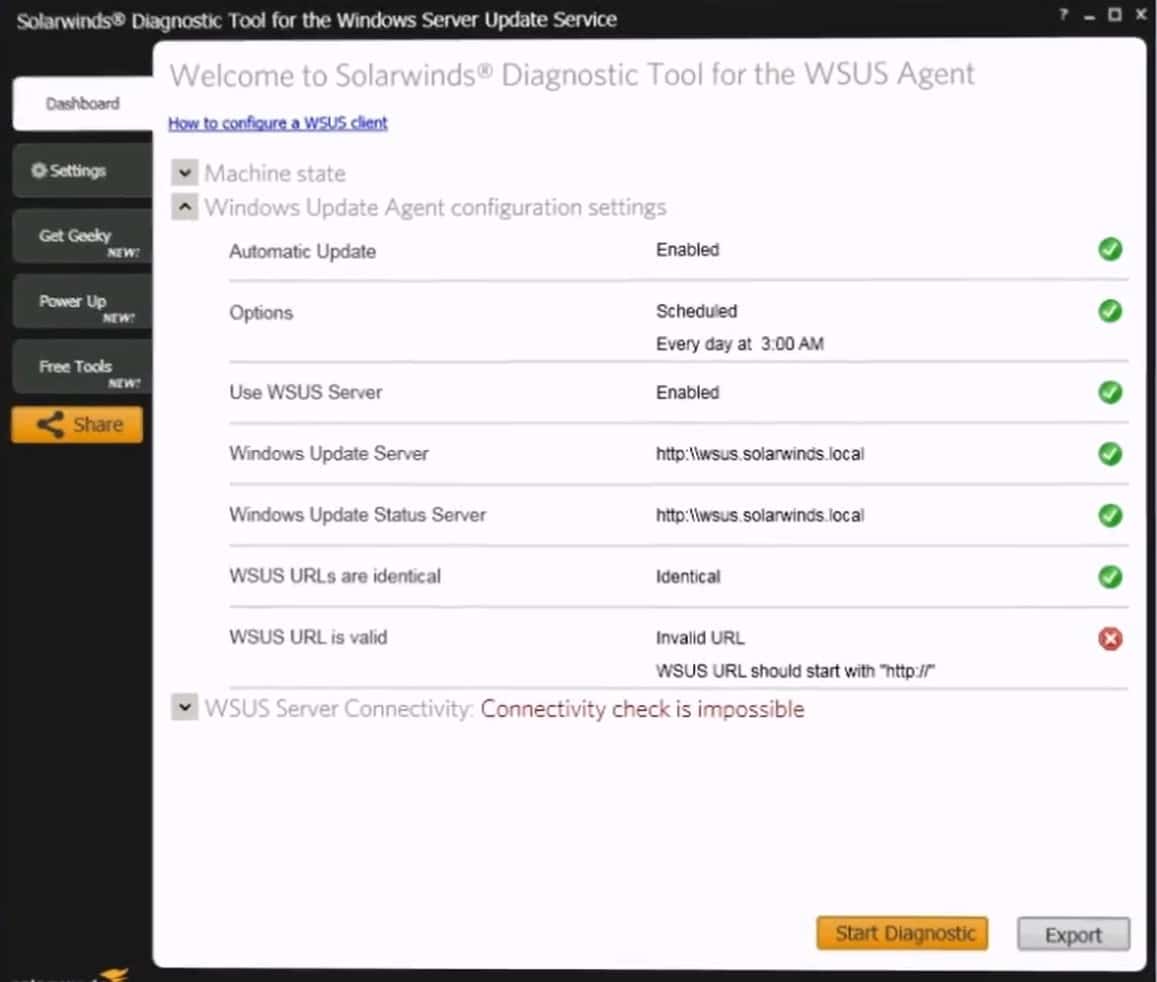
Task: Click the orange Share button
Action: [77, 424]
